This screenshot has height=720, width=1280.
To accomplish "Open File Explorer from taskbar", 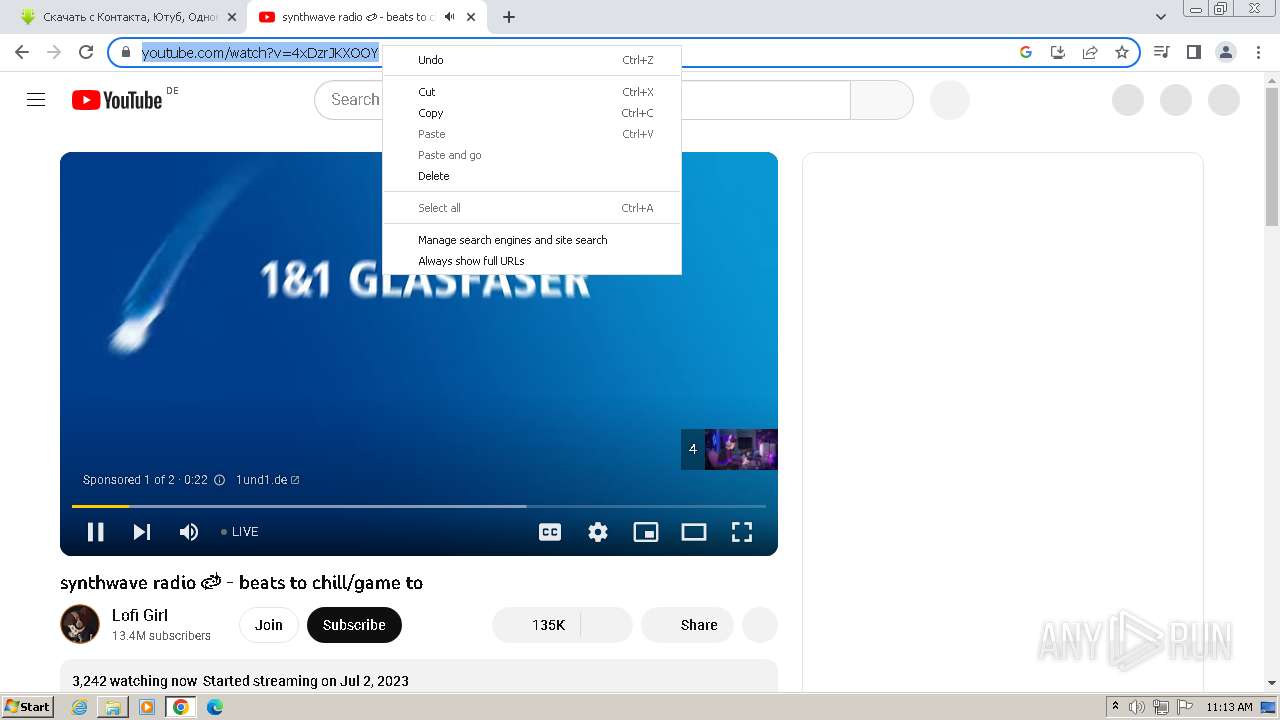I will [113, 707].
